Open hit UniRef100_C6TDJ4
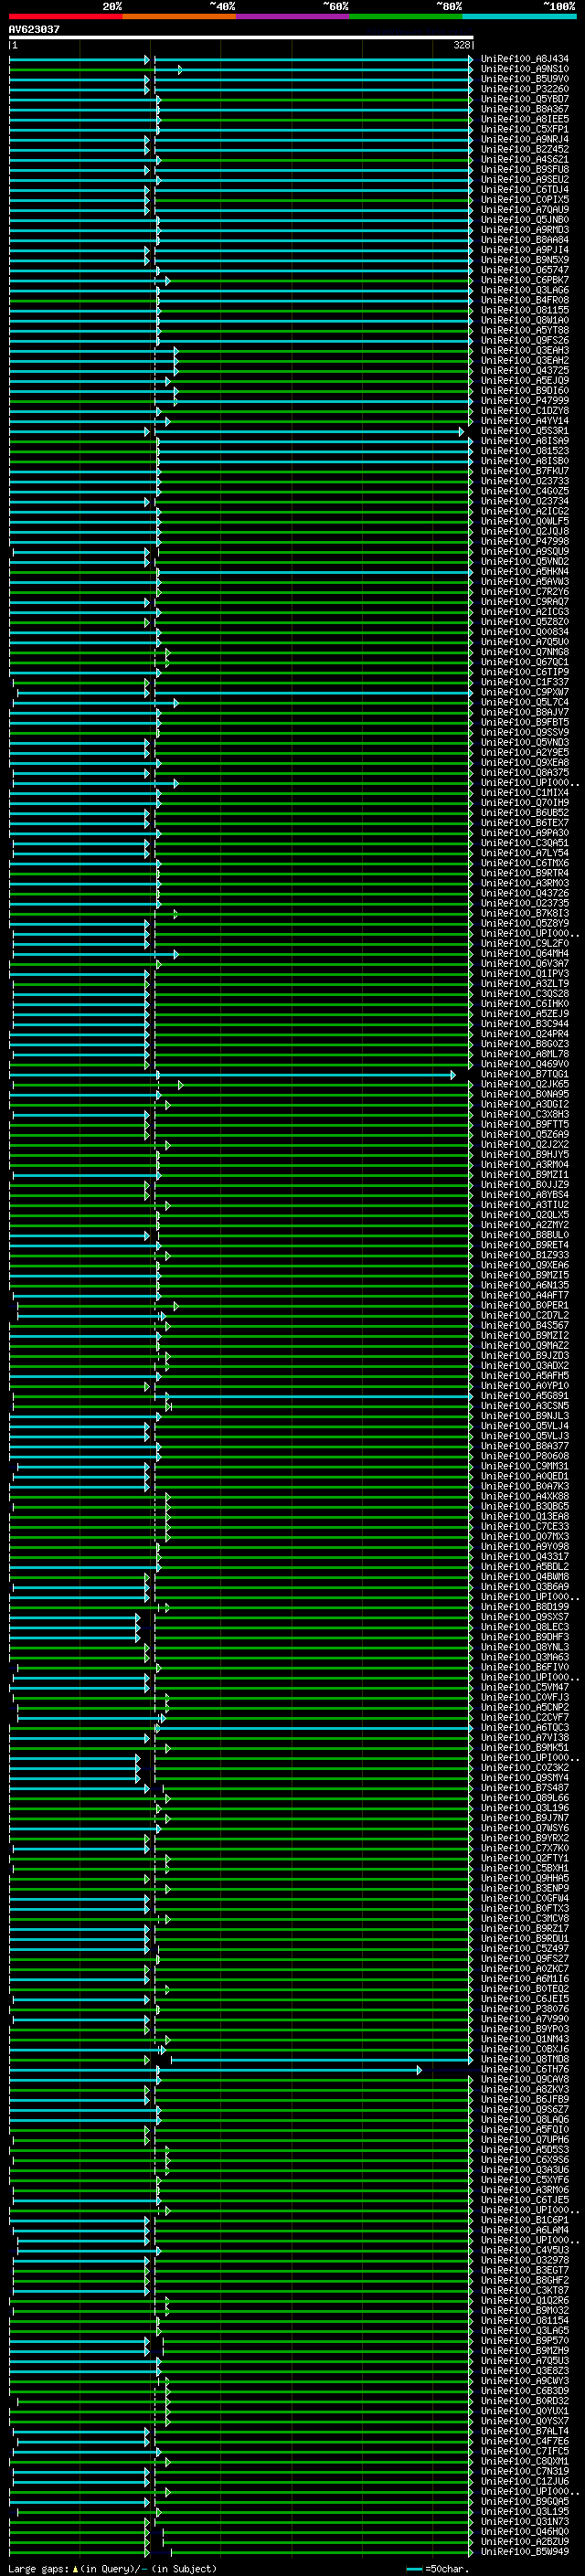Image resolution: width=585 pixels, height=2576 pixels. click(x=525, y=190)
